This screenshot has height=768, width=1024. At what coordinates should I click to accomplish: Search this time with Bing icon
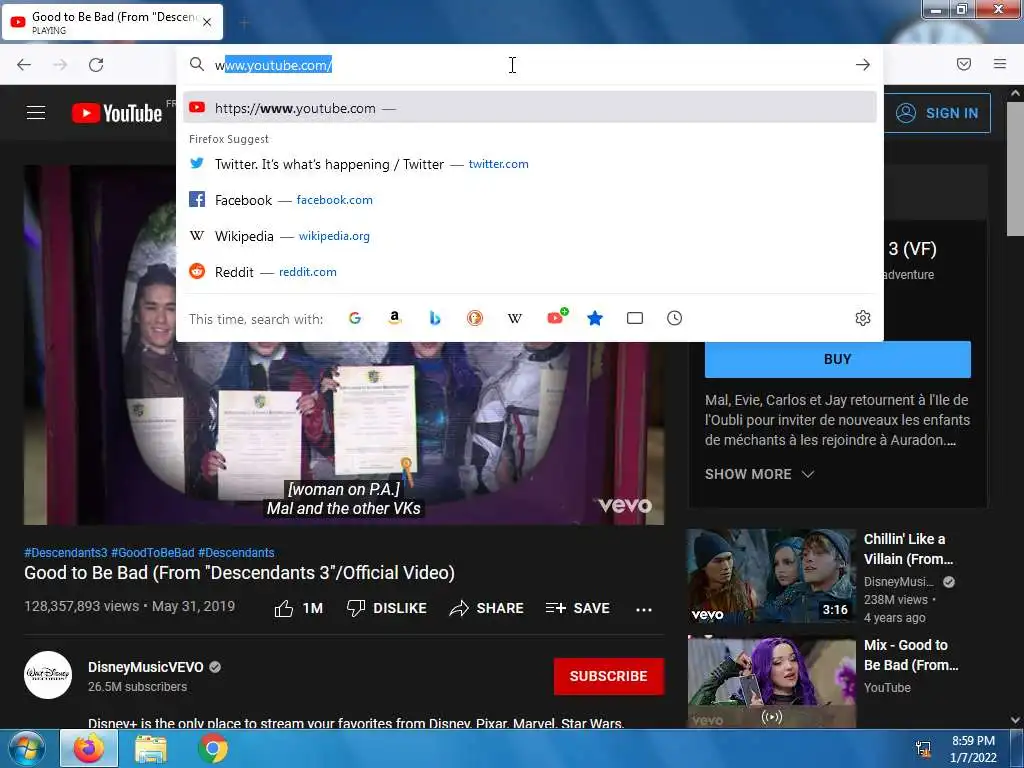(x=435, y=318)
